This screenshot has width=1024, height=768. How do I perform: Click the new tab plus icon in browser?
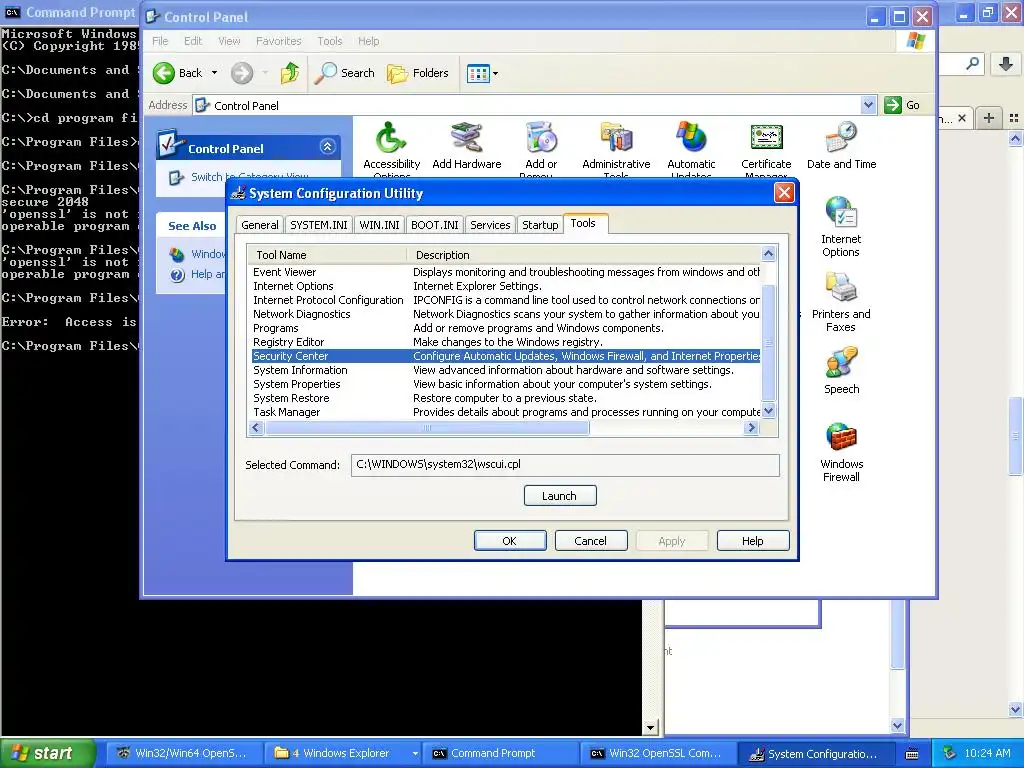click(x=989, y=118)
